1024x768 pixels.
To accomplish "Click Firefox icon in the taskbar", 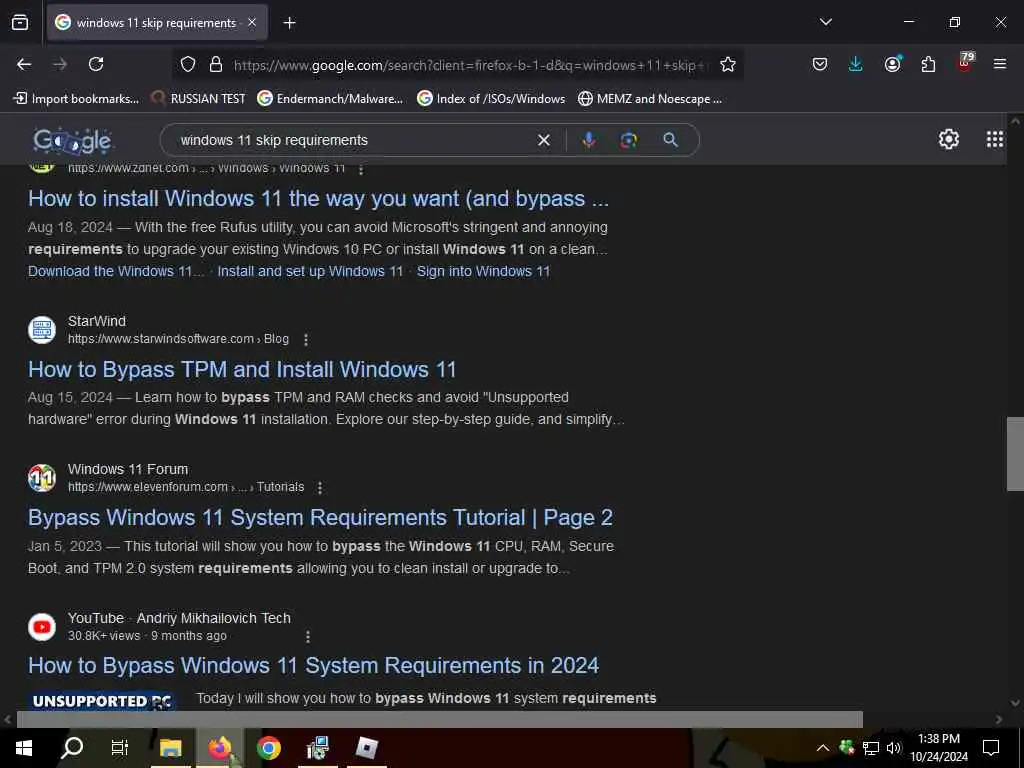I will click(219, 748).
